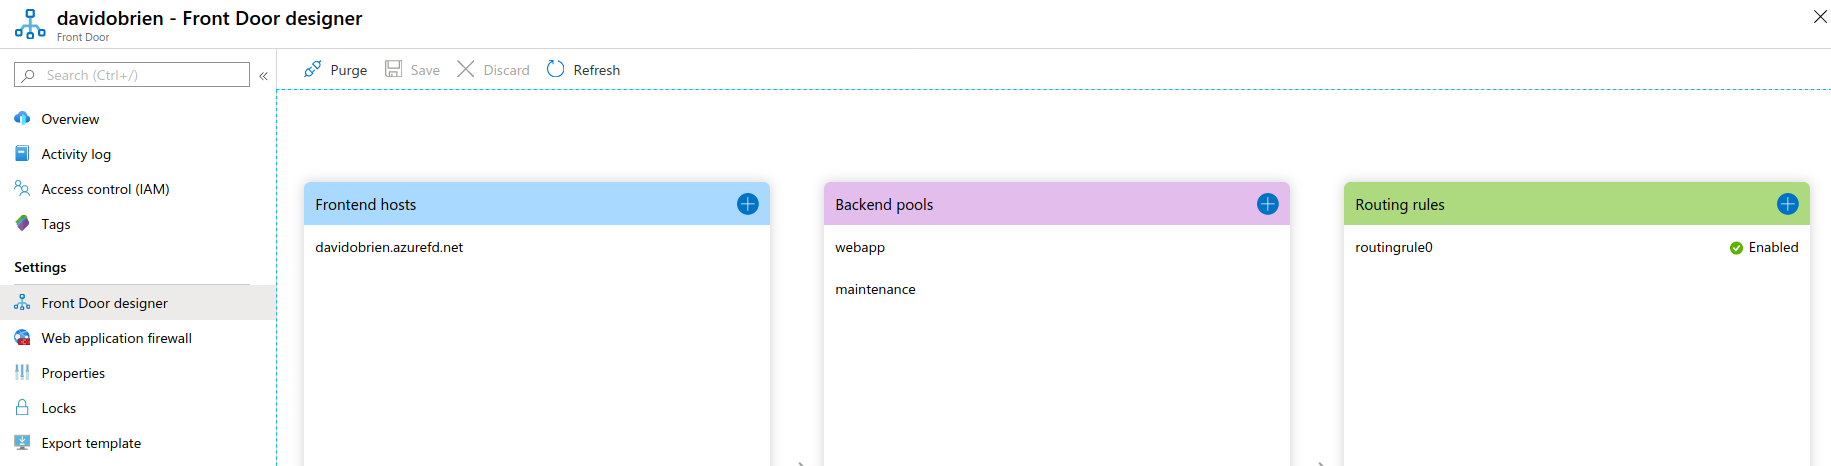Click the Tags icon in sidebar
Image resolution: width=1831 pixels, height=466 pixels.
pyautogui.click(x=22, y=223)
